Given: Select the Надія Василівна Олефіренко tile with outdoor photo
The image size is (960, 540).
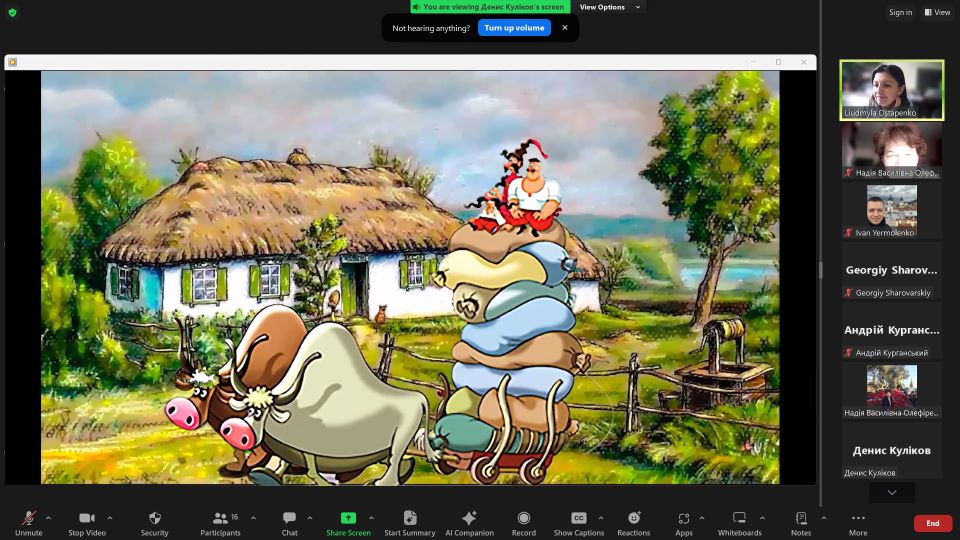Looking at the screenshot, I should pos(892,391).
